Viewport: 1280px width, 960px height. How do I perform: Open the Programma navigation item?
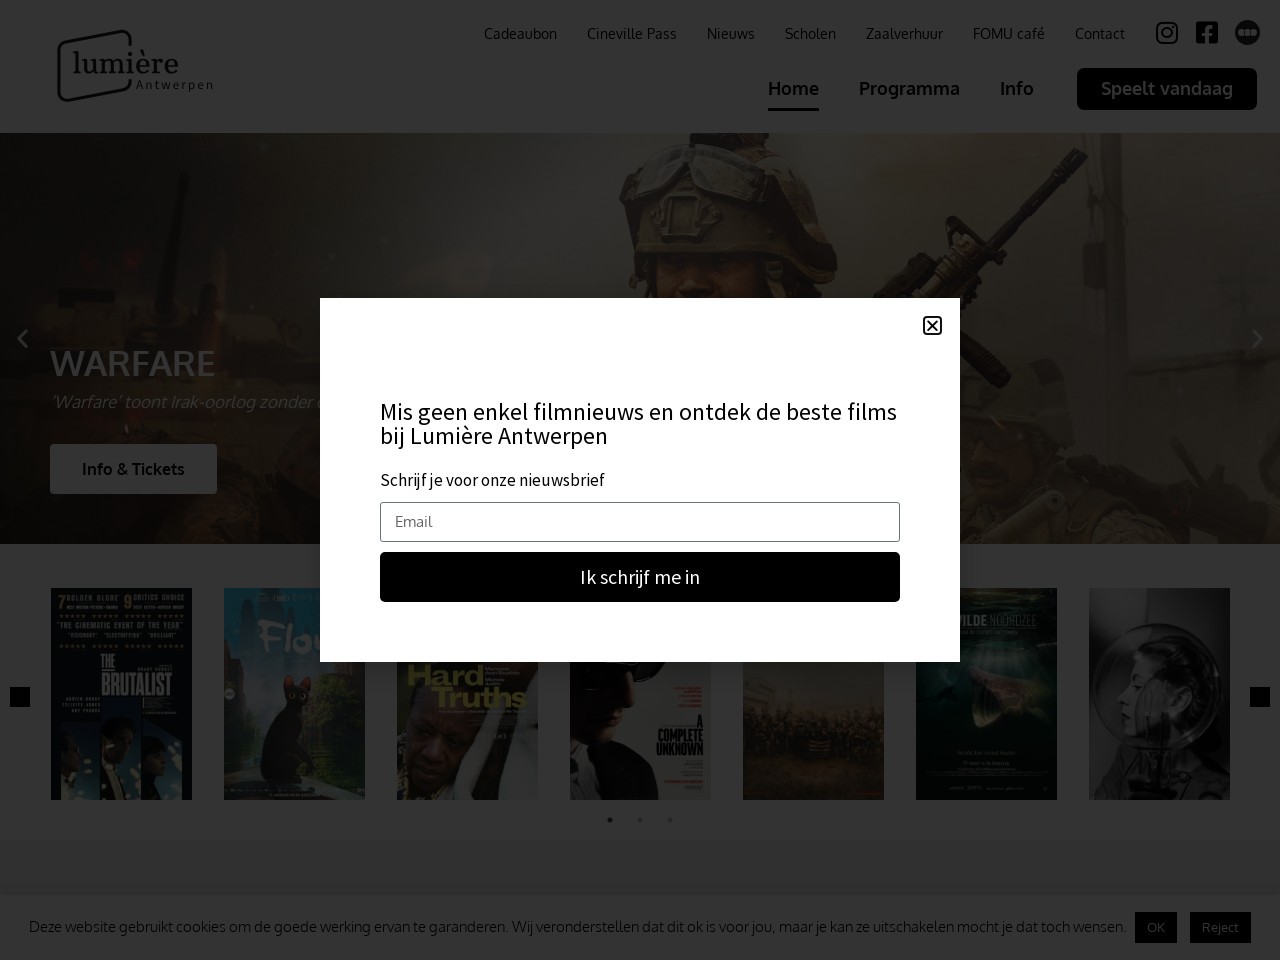pyautogui.click(x=909, y=88)
